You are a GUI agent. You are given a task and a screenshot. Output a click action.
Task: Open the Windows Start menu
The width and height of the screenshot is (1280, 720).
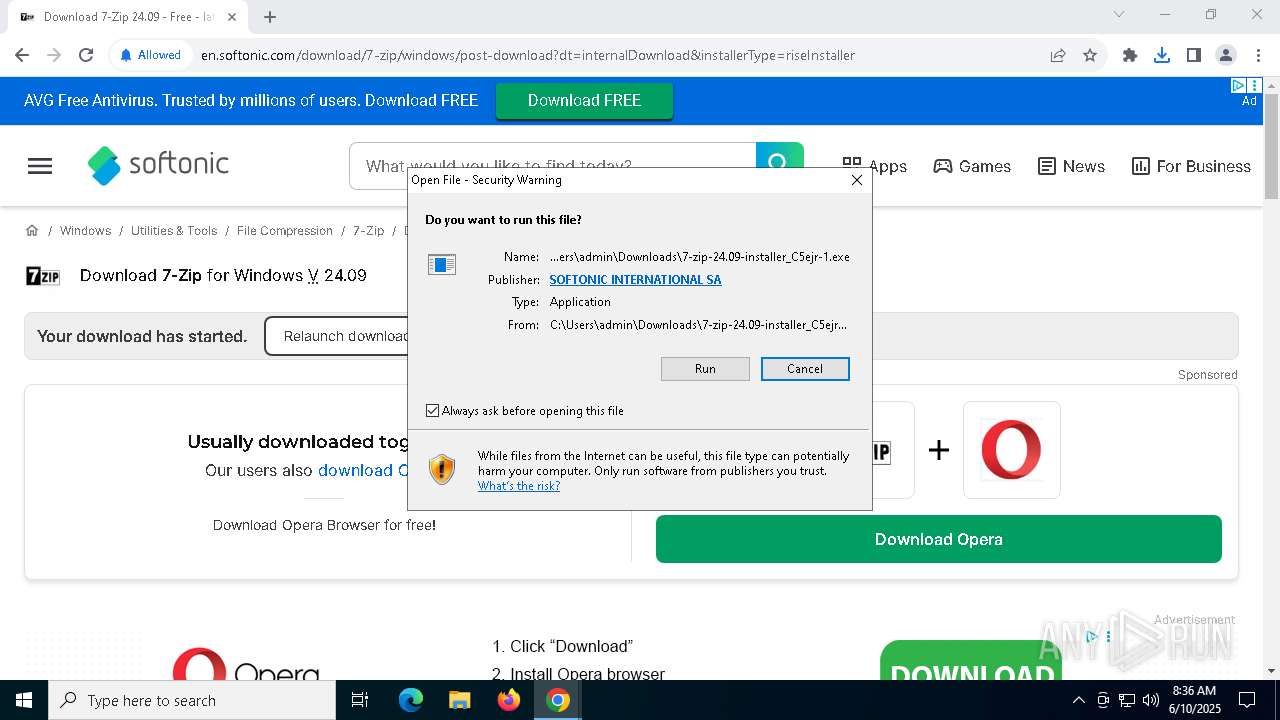tap(23, 700)
